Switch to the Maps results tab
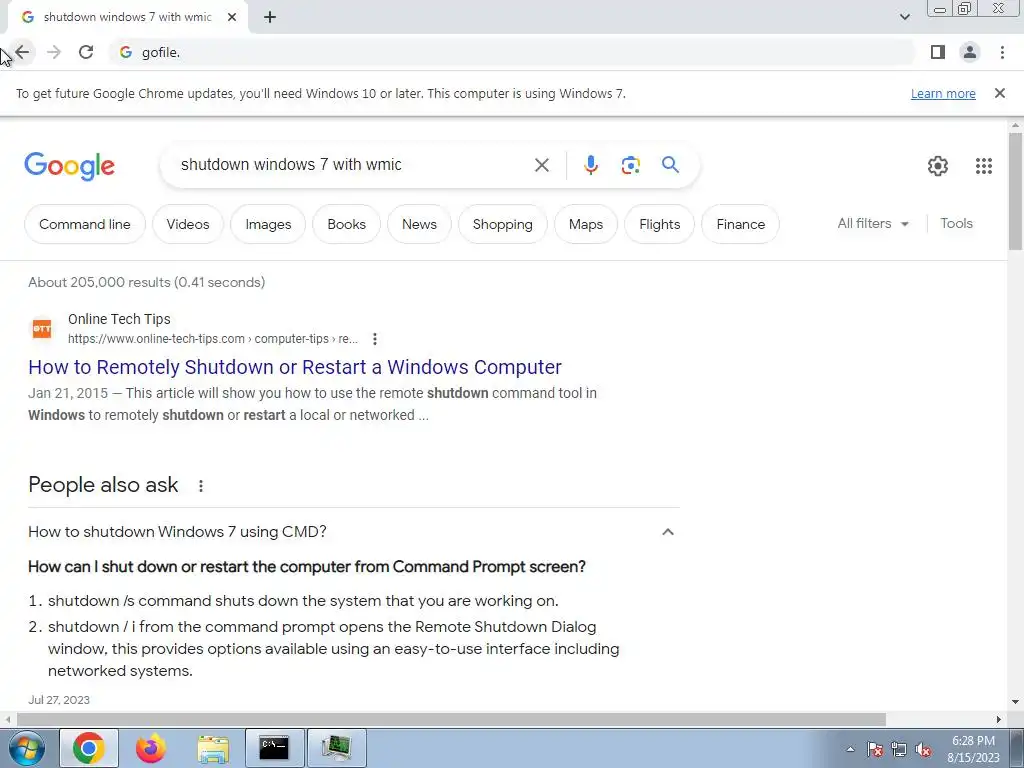The width and height of the screenshot is (1024, 768). [586, 224]
